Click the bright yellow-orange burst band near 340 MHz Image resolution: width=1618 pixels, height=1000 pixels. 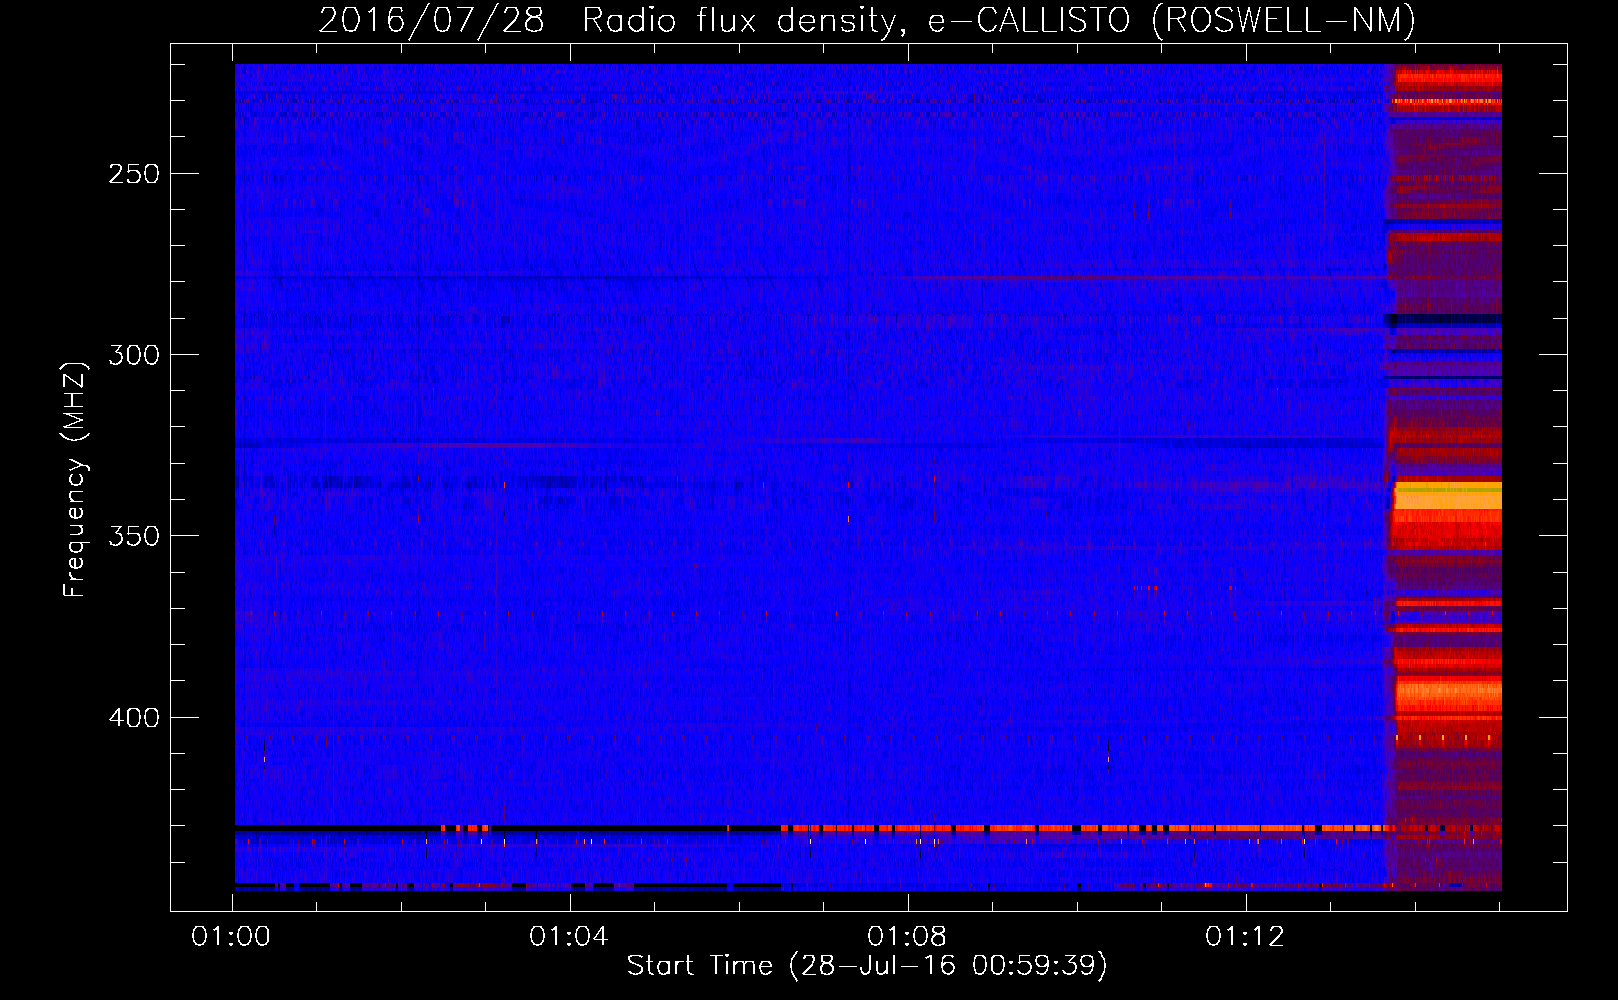pyautogui.click(x=1448, y=497)
